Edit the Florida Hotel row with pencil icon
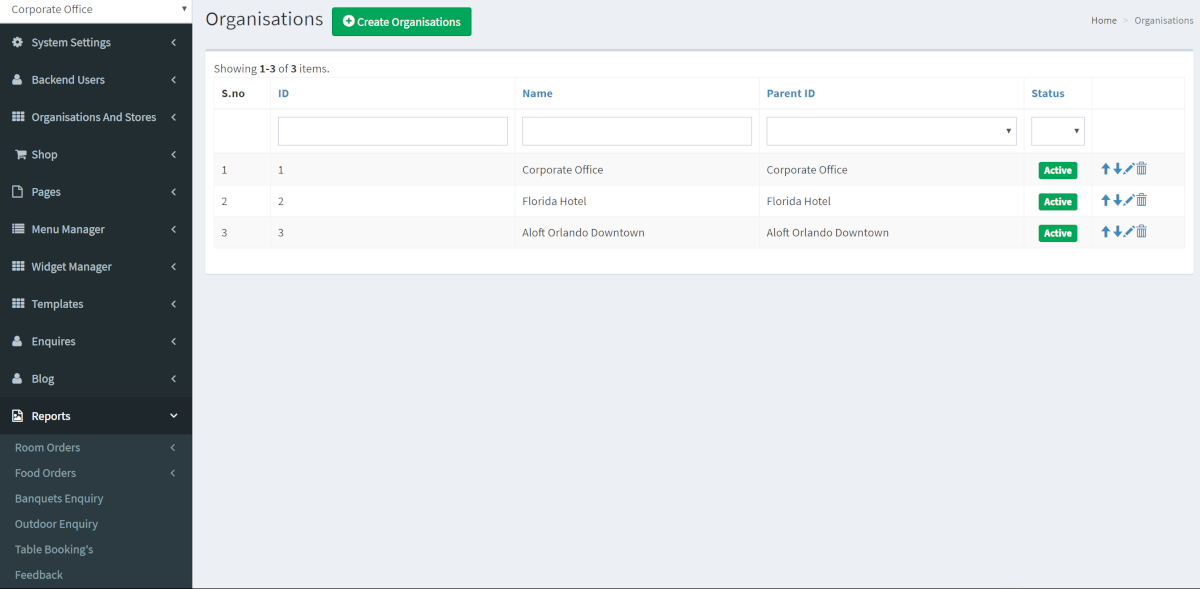 tap(1129, 200)
